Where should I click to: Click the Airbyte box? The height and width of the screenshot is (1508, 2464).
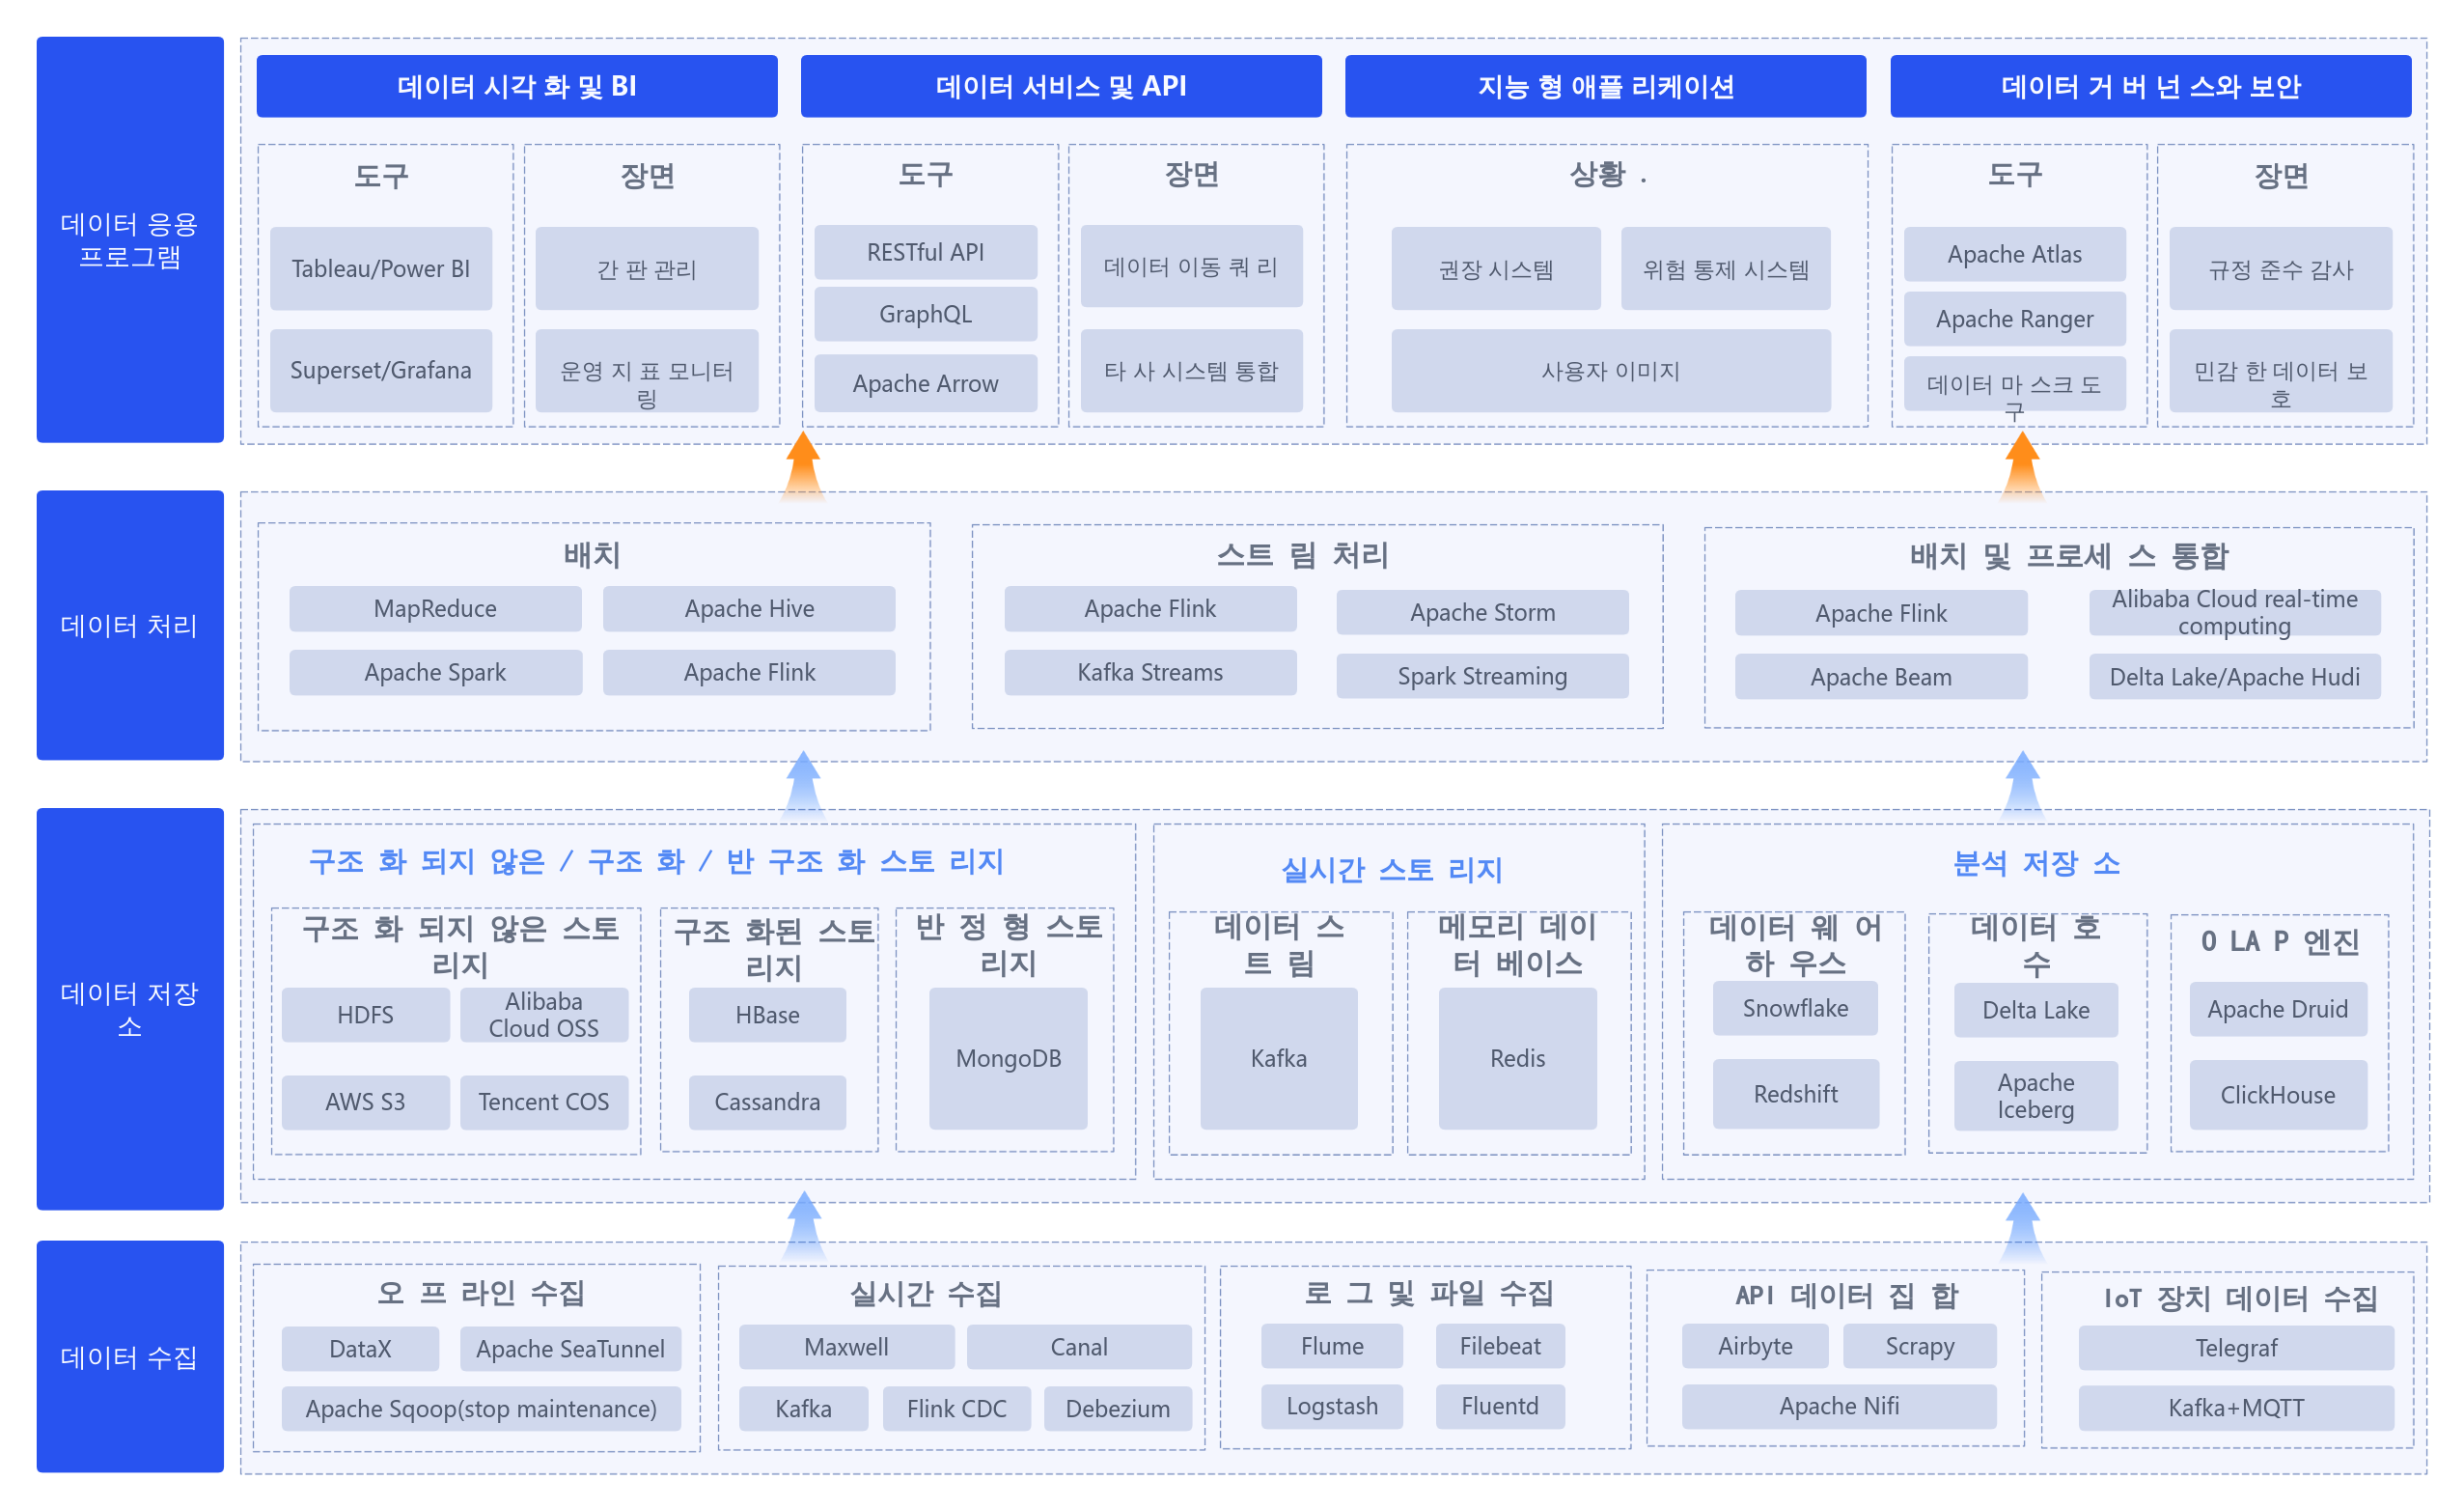coord(1755,1346)
